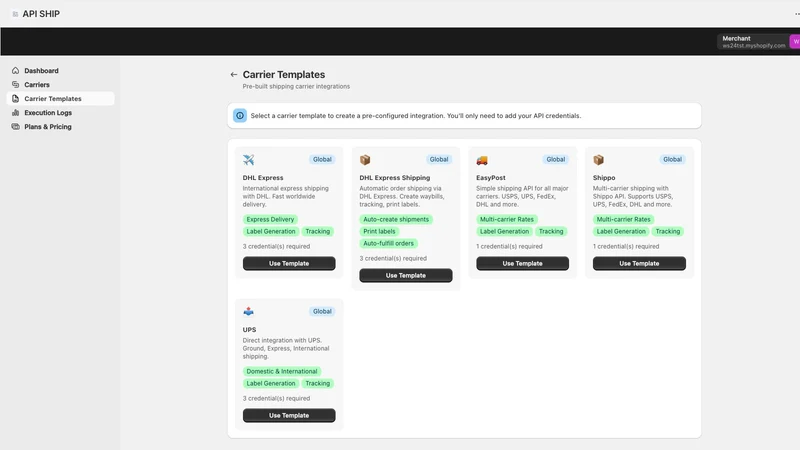Click Label Generation tag on EasyPost card
Viewport: 800px width, 450px height.
[505, 232]
